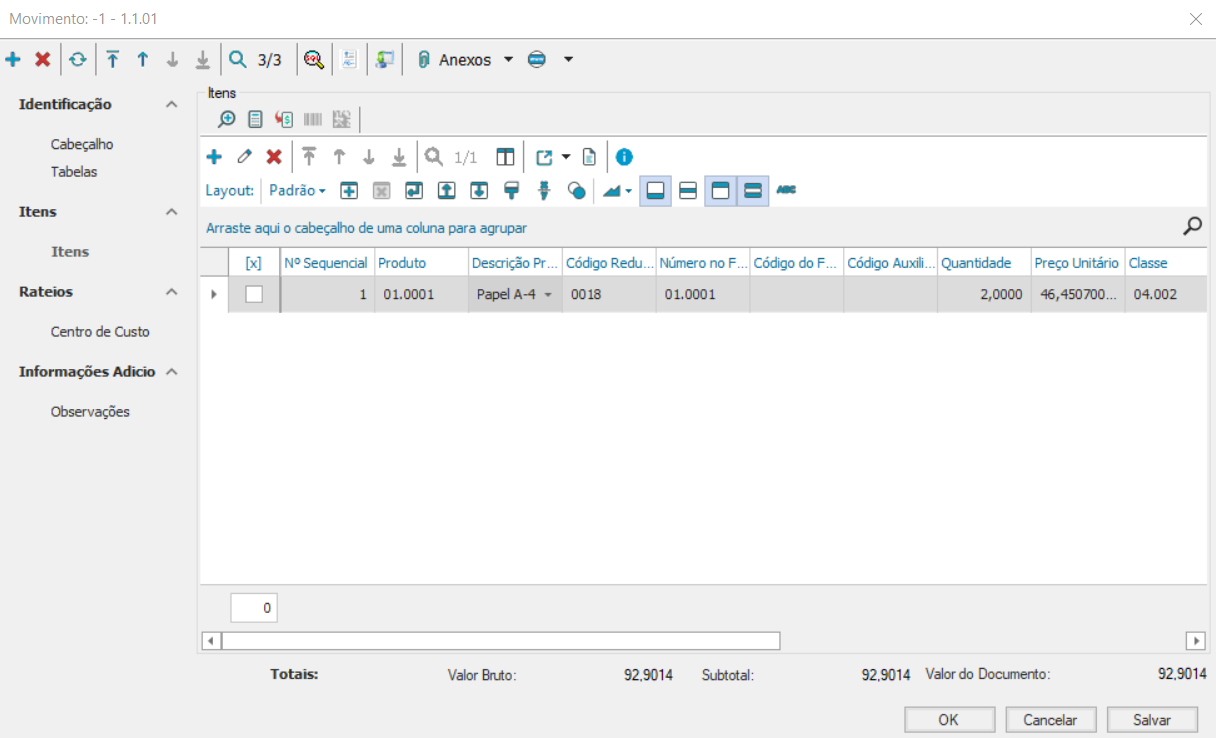The width and height of the screenshot is (1216, 738).
Task: Click the paint roller format icon
Action: (511, 190)
